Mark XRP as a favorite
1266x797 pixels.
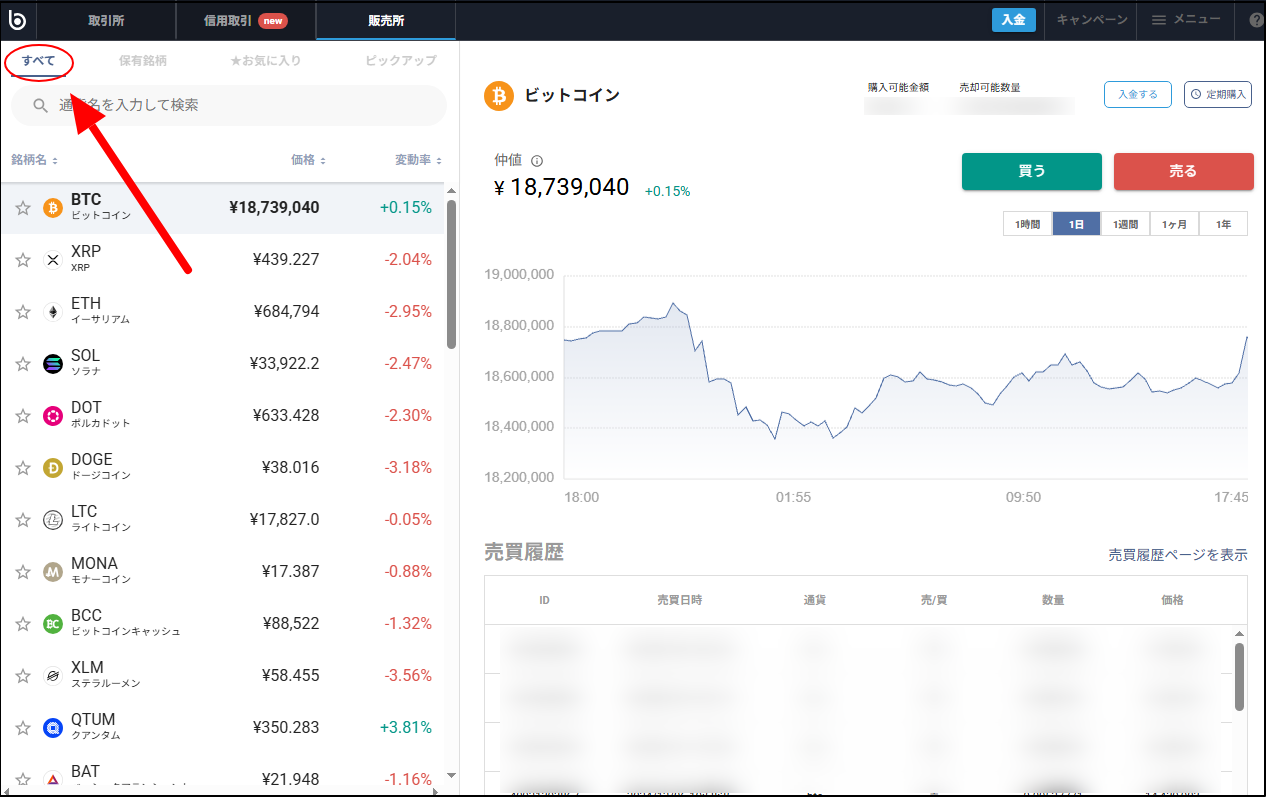coord(22,259)
